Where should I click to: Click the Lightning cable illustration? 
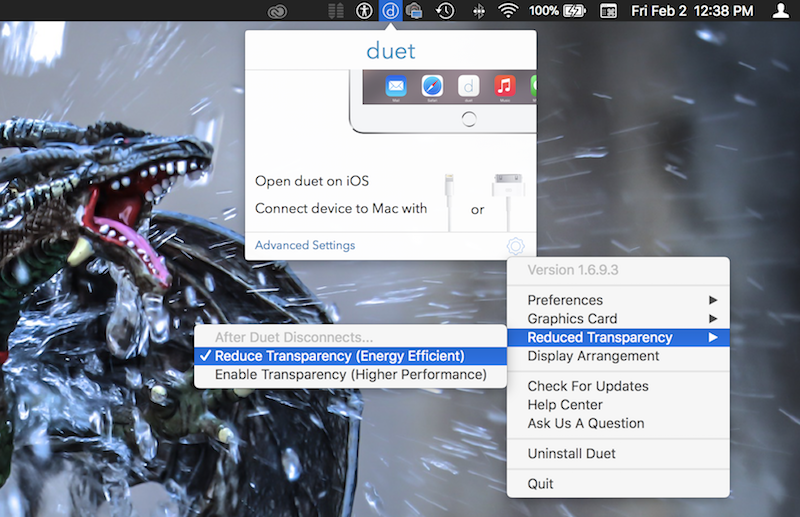(449, 202)
